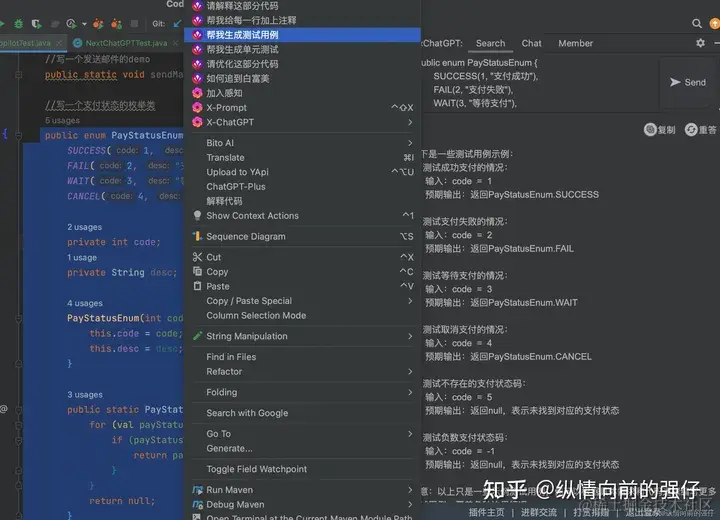720x520 pixels.
Task: Open Member tab
Action: click(575, 43)
